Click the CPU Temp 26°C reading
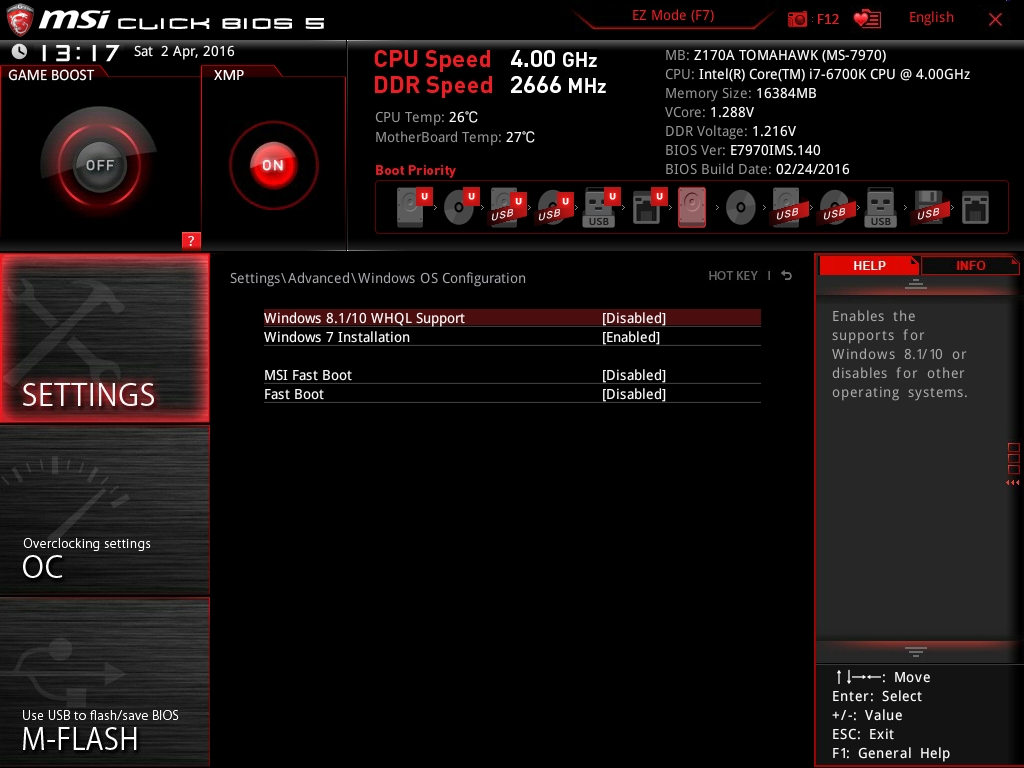Image resolution: width=1024 pixels, height=768 pixels. 426,118
